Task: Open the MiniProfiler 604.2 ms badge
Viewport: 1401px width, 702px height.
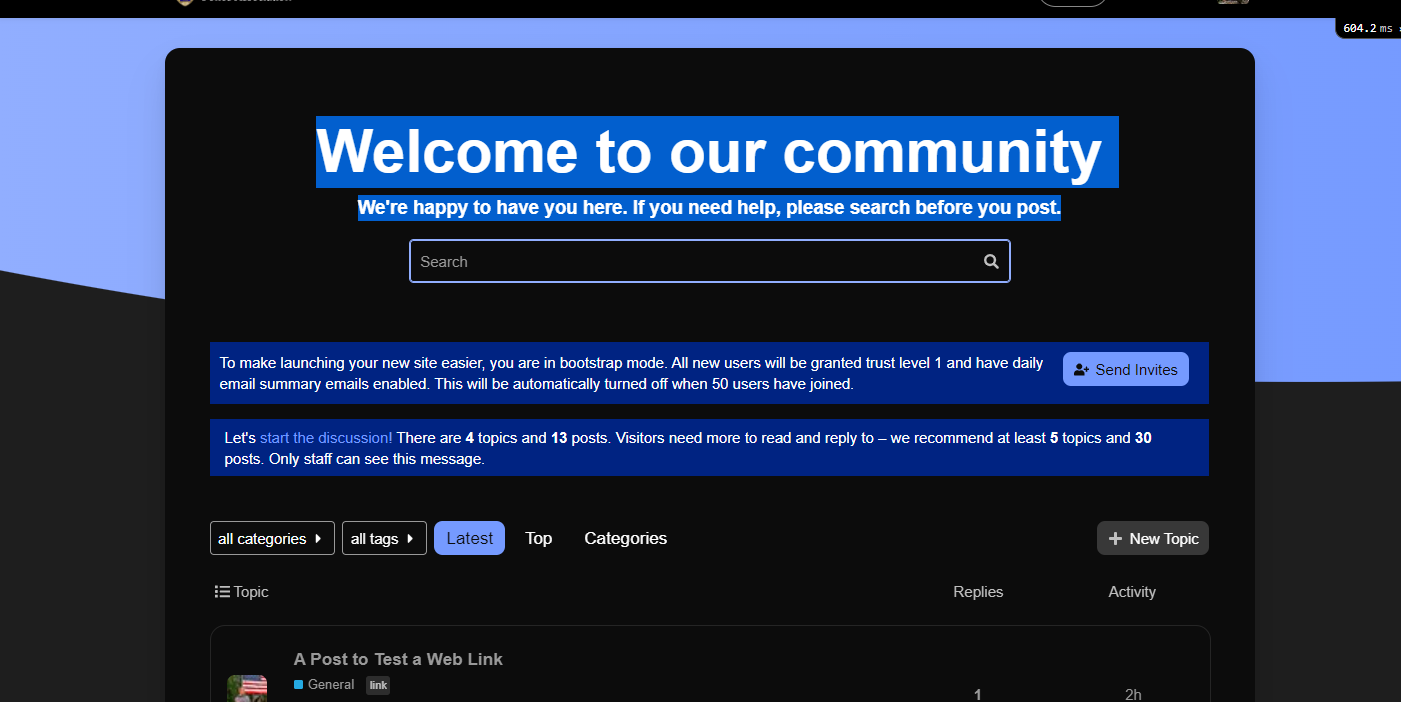Action: (x=1368, y=28)
